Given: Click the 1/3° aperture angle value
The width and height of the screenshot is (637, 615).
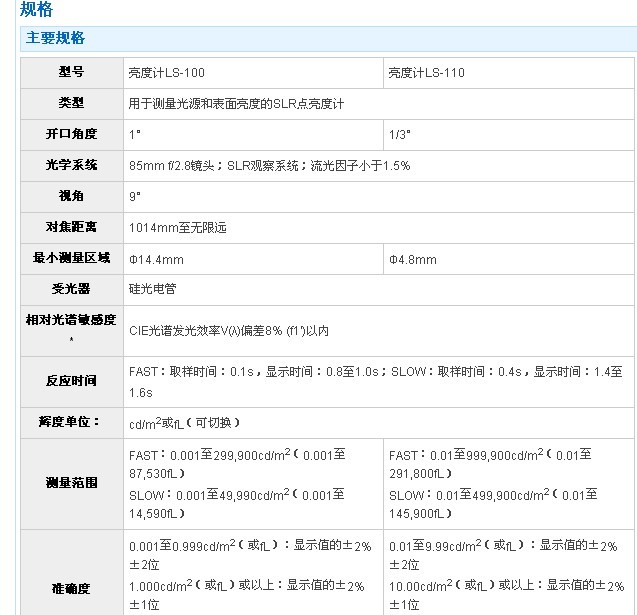Looking at the screenshot, I should (400, 135).
